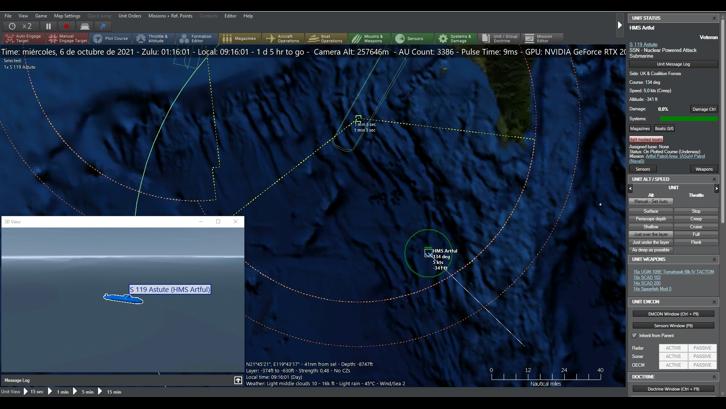Open Auto Engage Target
Screen dimensions: 726x409
point(23,38)
